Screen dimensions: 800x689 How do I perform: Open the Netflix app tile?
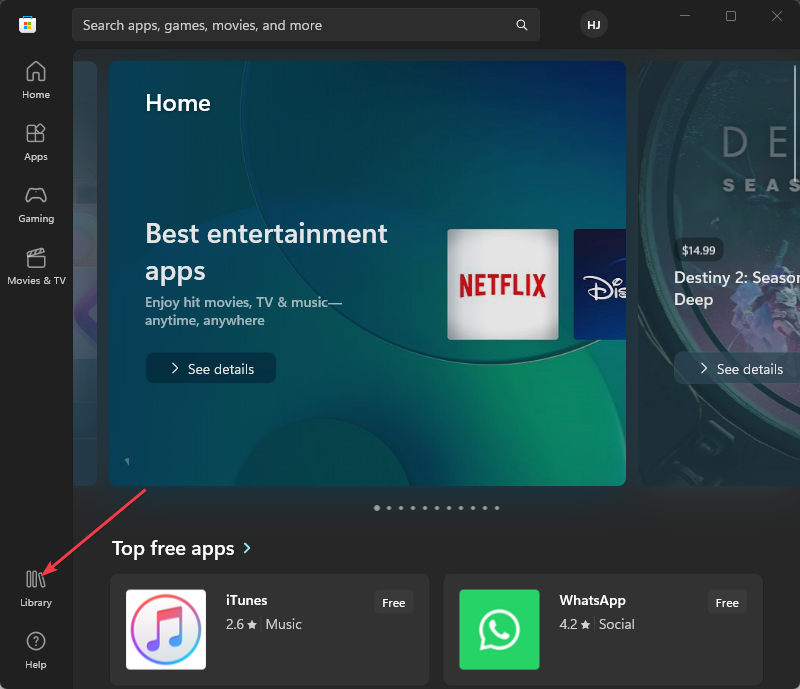(503, 284)
